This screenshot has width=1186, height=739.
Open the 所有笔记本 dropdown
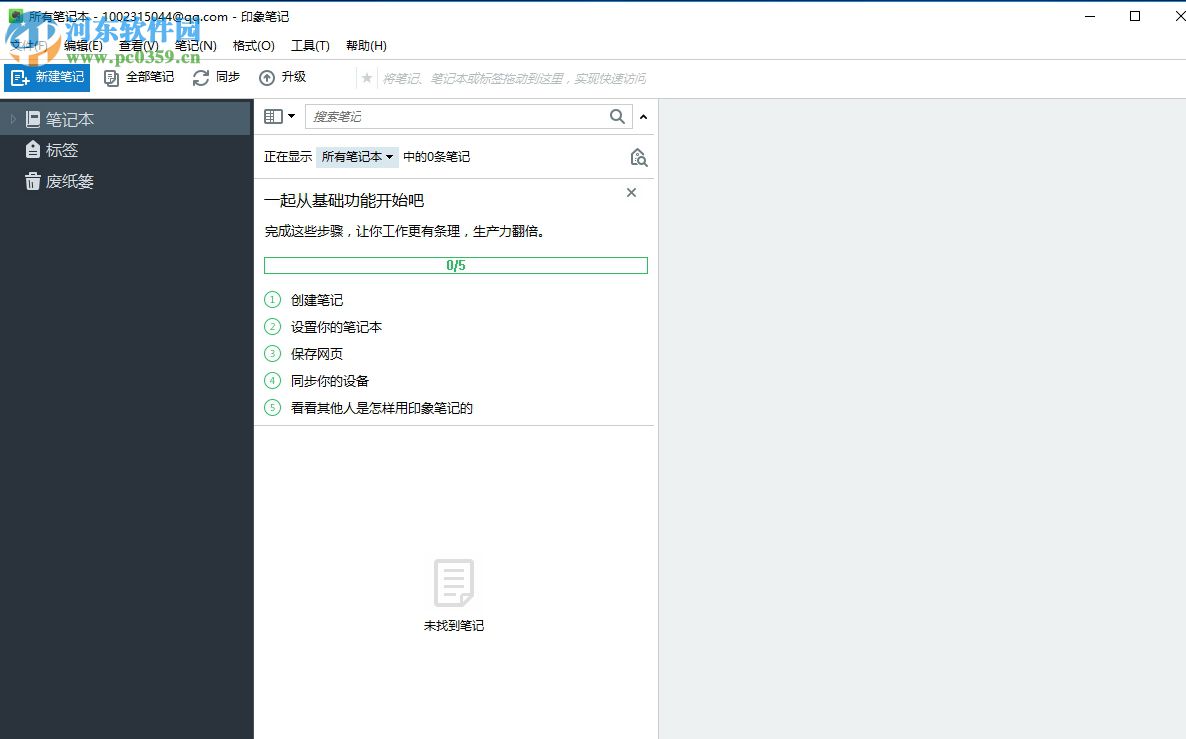click(356, 157)
